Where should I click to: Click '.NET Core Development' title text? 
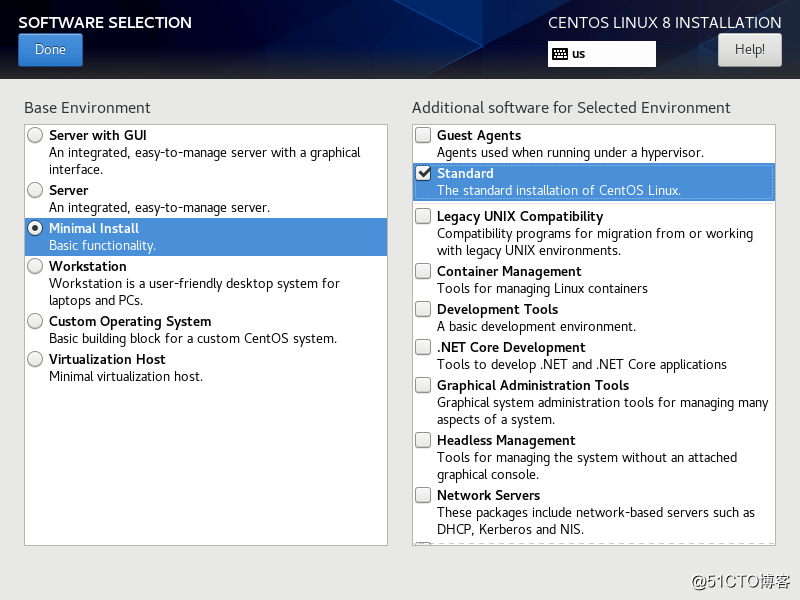coord(511,347)
